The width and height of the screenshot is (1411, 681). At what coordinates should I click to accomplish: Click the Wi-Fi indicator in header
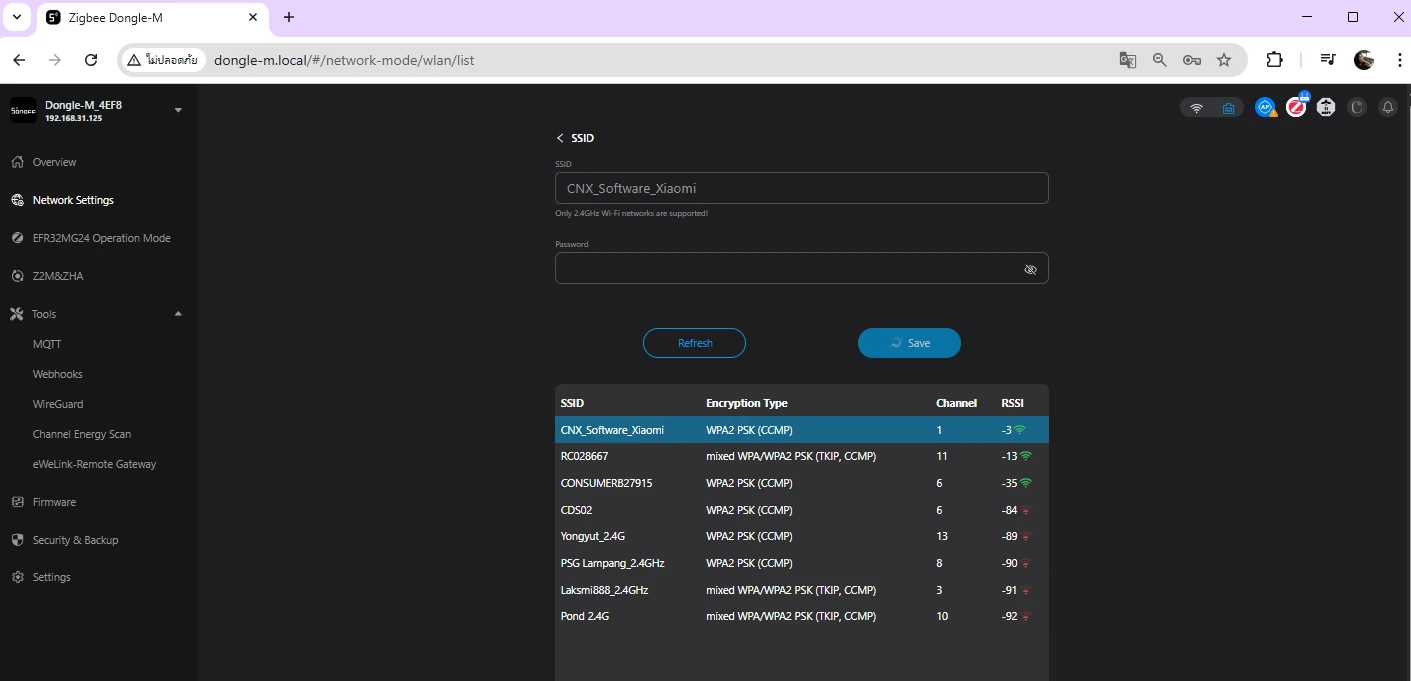pyautogui.click(x=1196, y=108)
